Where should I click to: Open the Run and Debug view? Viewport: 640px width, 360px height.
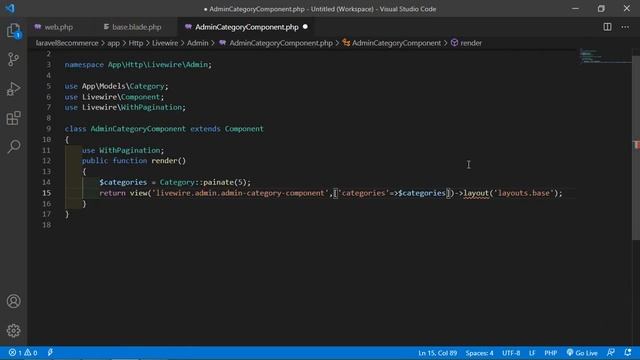13,89
